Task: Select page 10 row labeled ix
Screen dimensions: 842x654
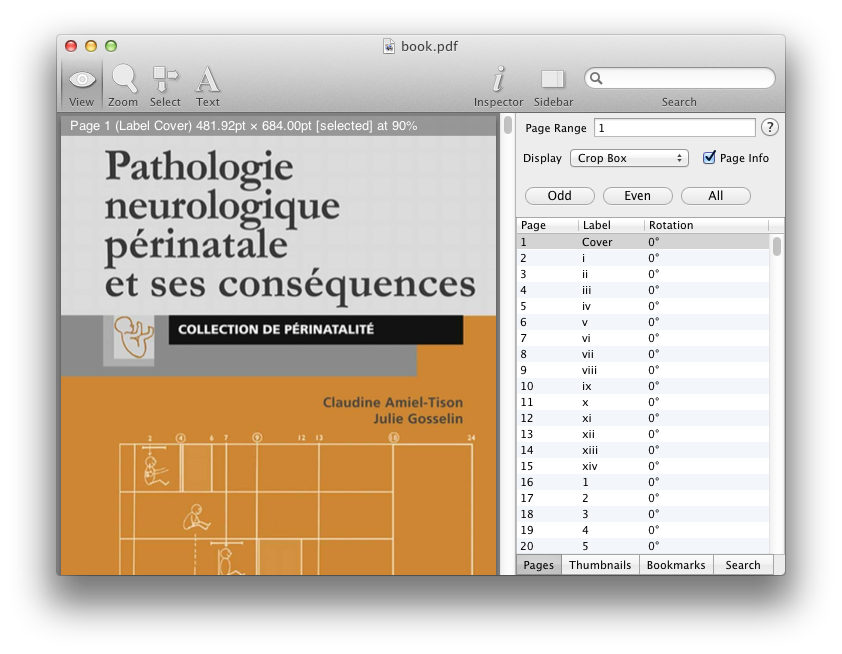Action: (x=643, y=386)
